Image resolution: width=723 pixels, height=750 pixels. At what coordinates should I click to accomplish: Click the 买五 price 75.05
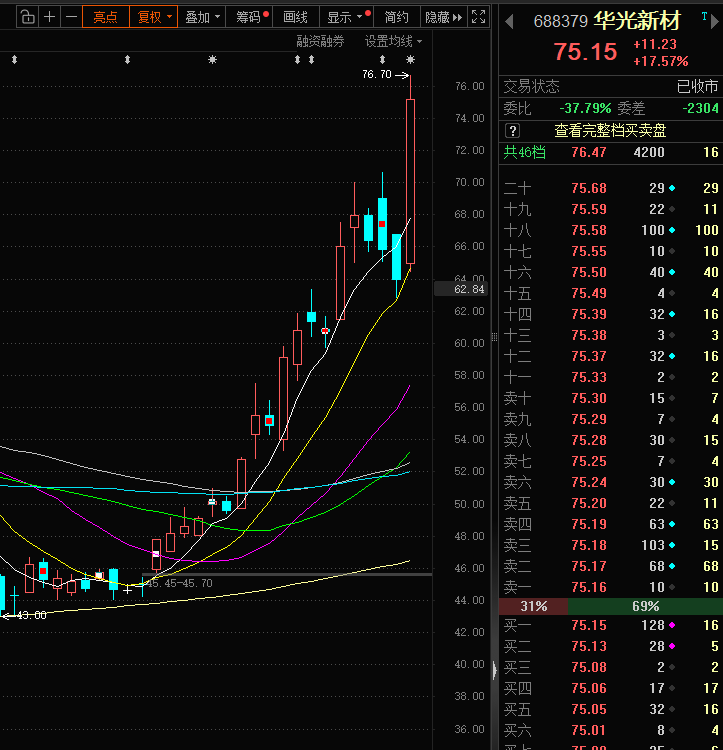(x=589, y=709)
